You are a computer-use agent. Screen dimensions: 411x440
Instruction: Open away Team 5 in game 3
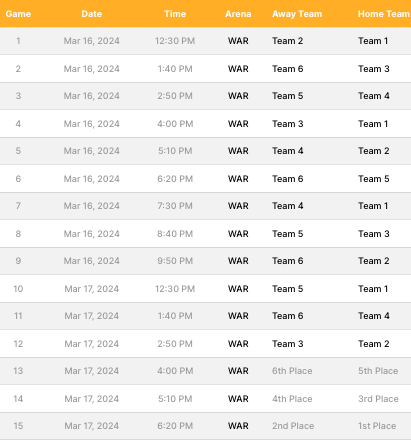coord(287,96)
